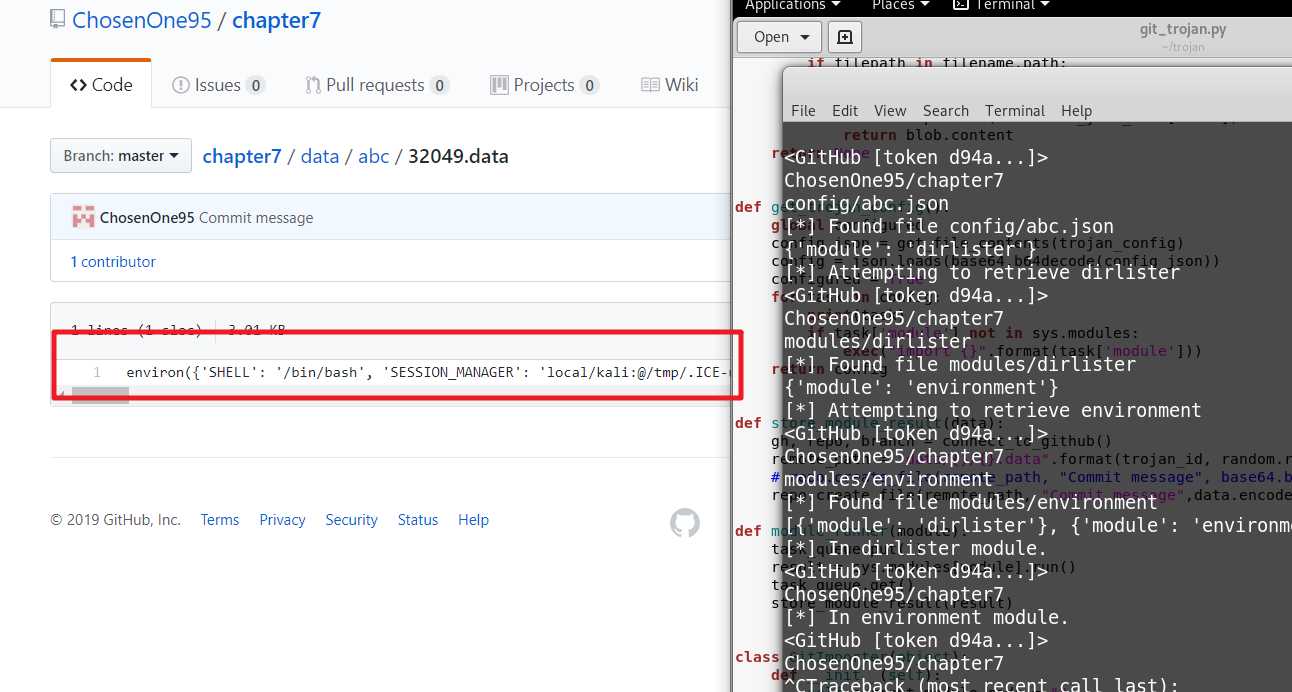Click the Pull requests icon
This screenshot has width=1292, height=692.
[x=313, y=85]
